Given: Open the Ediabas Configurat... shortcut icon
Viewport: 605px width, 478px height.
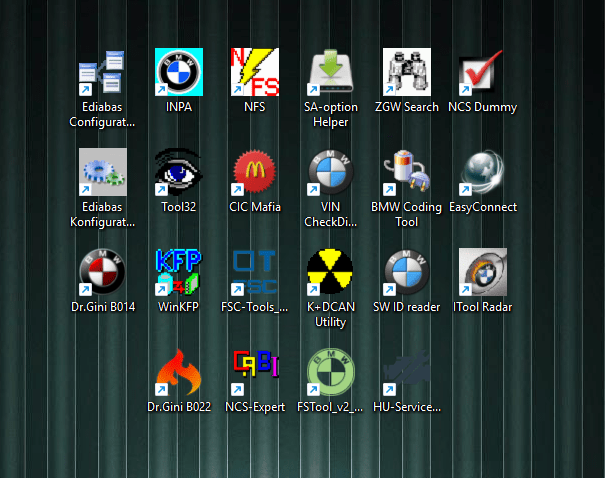Looking at the screenshot, I should tap(102, 72).
